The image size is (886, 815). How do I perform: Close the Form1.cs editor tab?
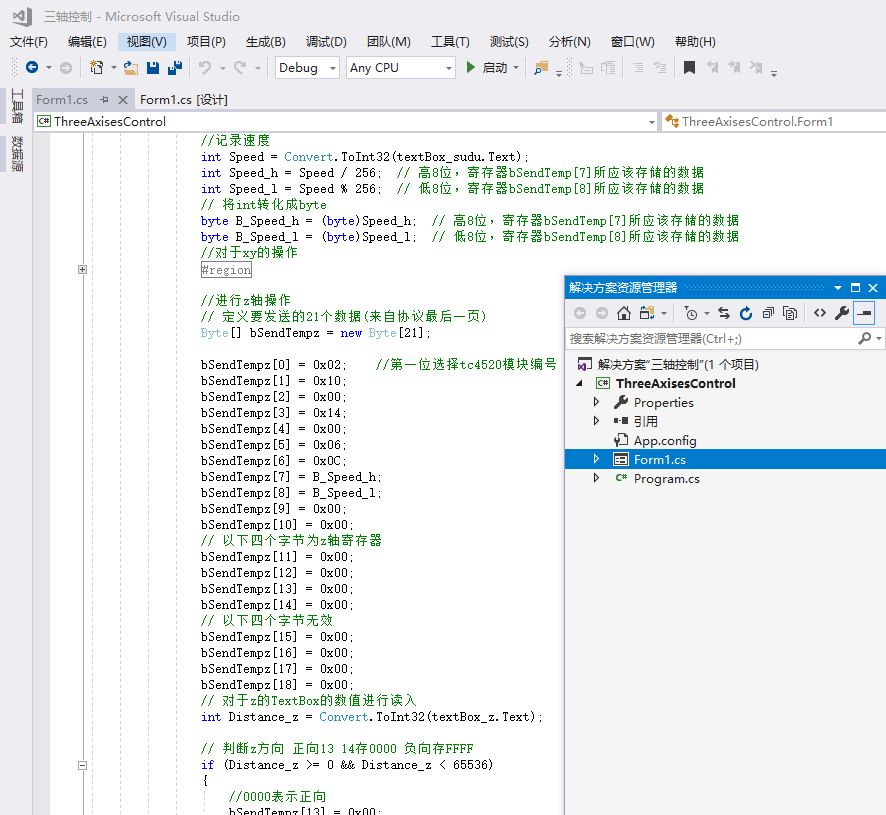pos(123,100)
